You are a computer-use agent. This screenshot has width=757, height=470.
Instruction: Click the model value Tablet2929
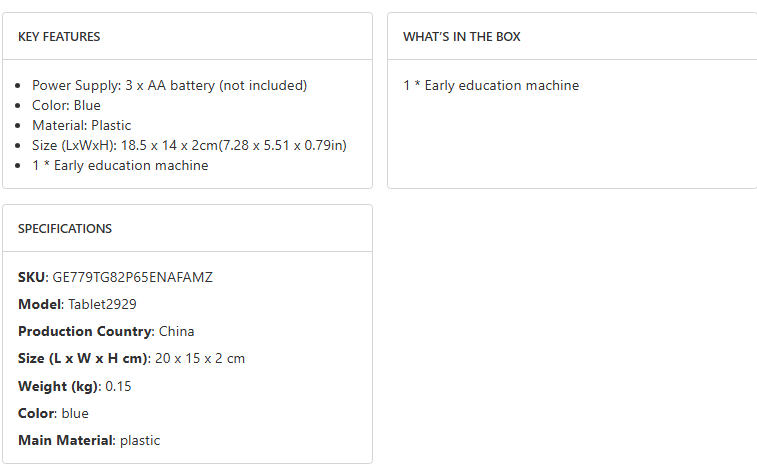tap(102, 304)
